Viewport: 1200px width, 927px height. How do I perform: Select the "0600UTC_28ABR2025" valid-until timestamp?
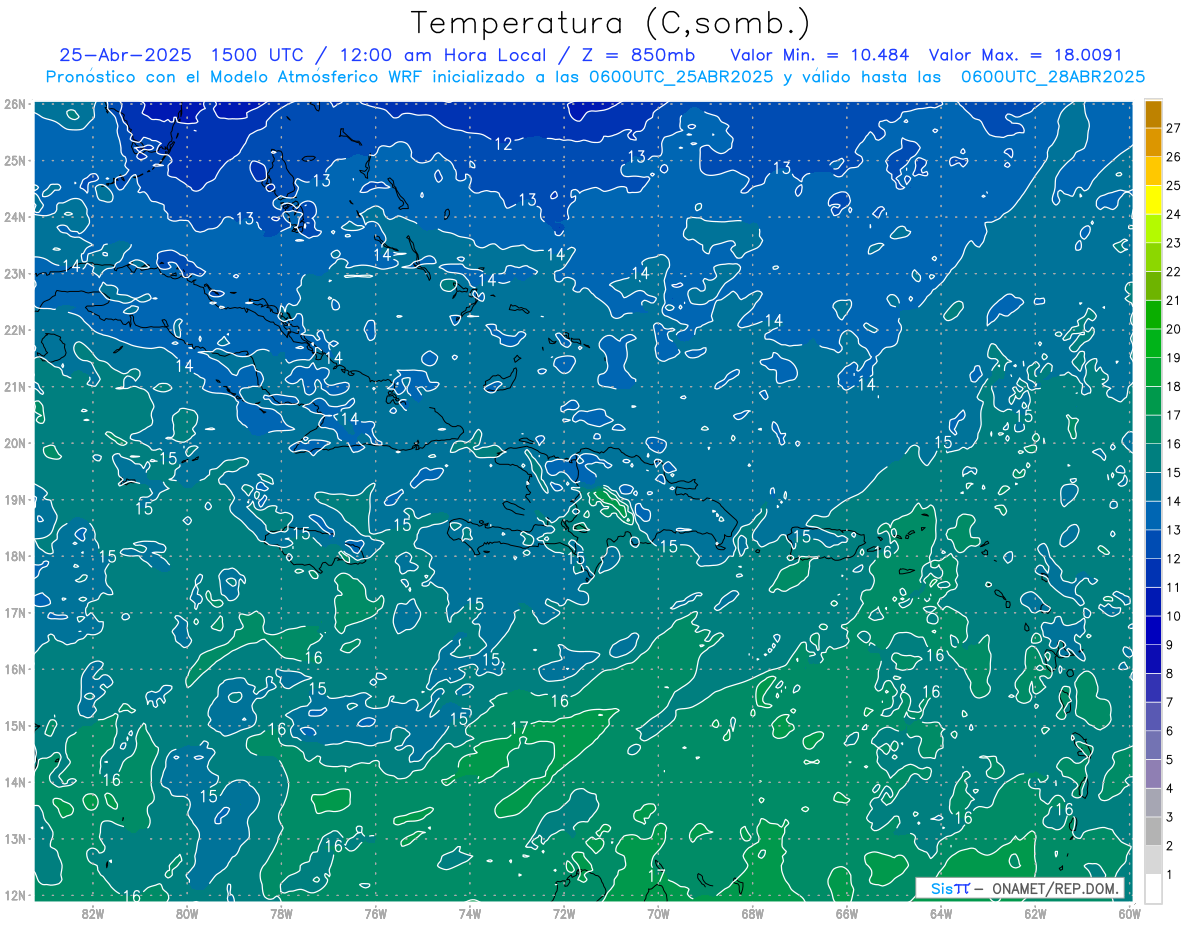coord(1052,77)
